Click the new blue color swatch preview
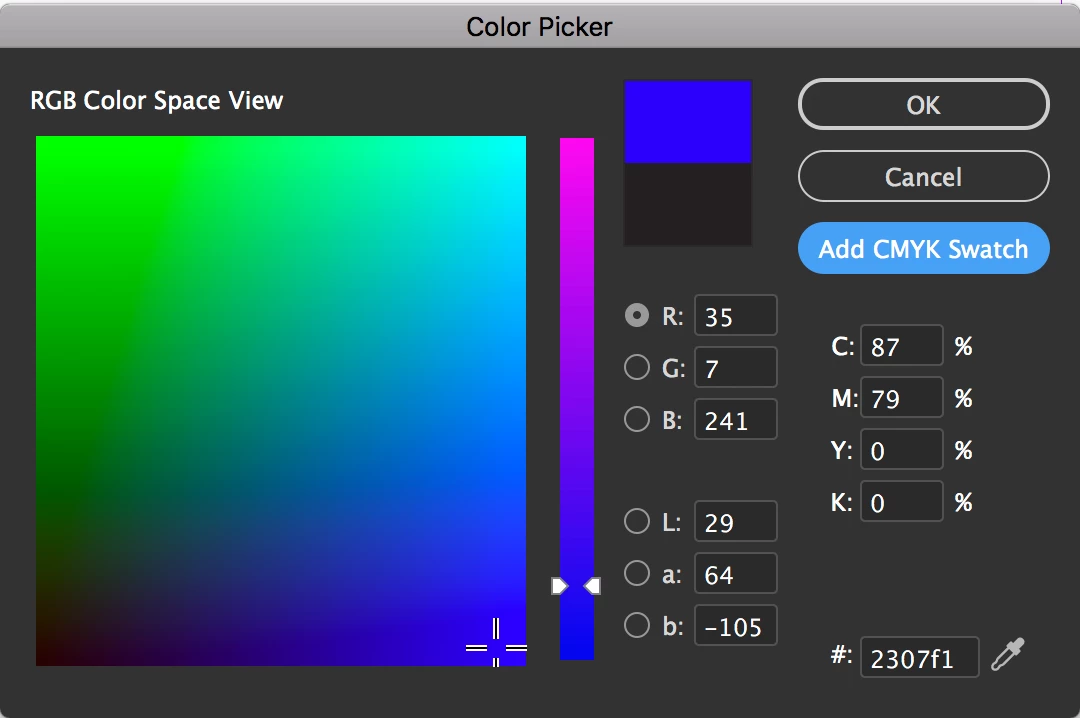The height and width of the screenshot is (718, 1080). click(687, 122)
